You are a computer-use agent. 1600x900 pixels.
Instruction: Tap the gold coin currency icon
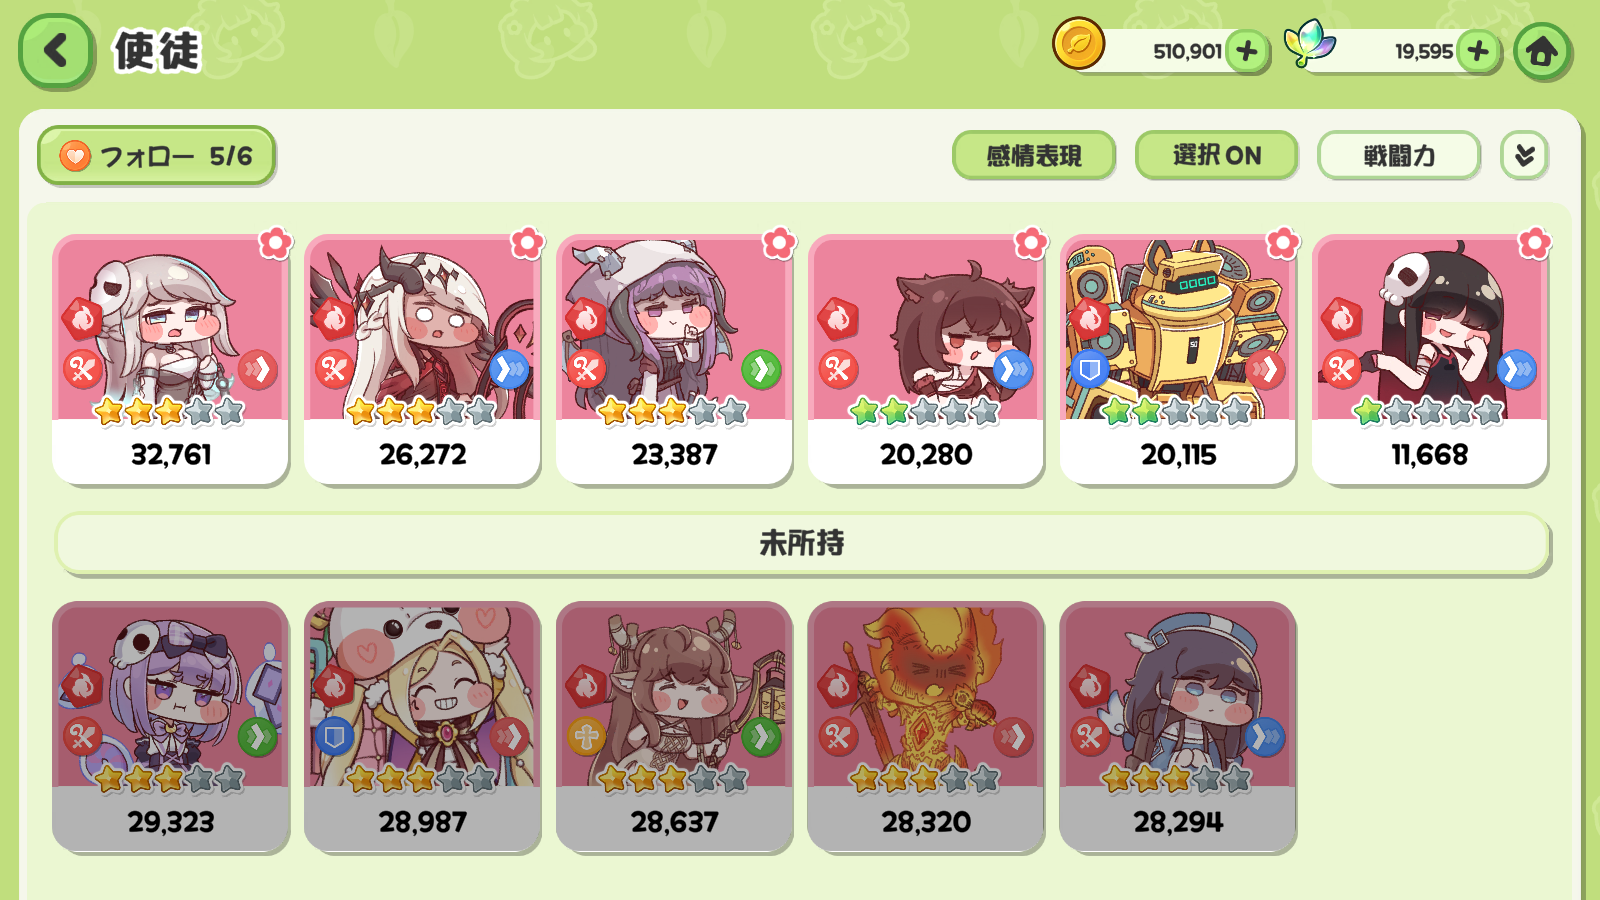pyautogui.click(x=1079, y=44)
